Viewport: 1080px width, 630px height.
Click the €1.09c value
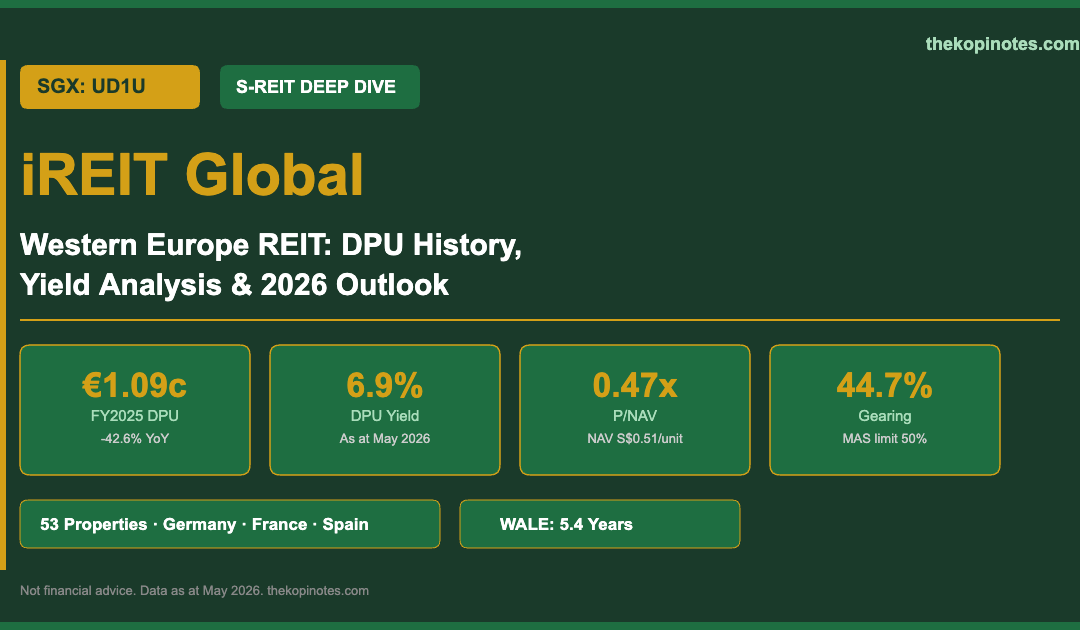[134, 385]
